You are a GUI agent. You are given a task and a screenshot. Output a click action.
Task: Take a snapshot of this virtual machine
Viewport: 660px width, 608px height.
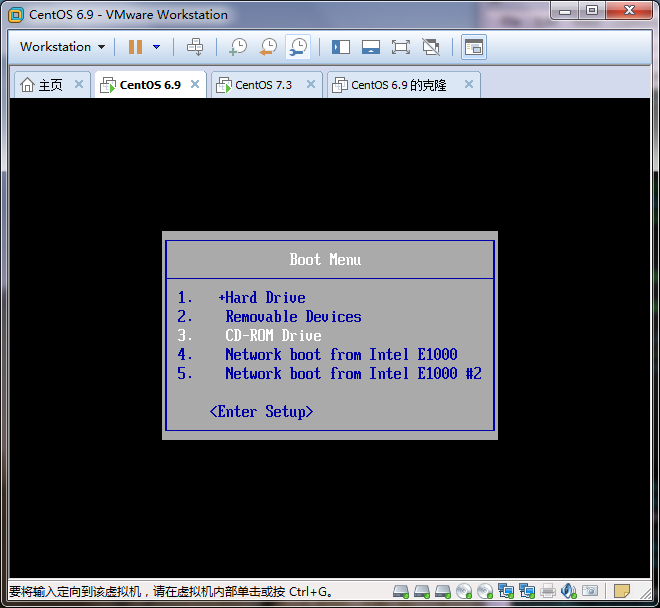[x=238, y=47]
